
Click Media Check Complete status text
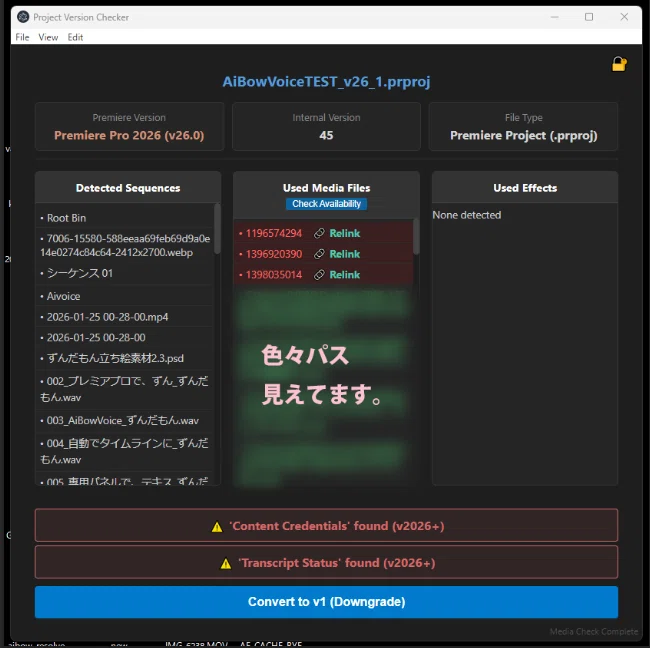point(594,632)
